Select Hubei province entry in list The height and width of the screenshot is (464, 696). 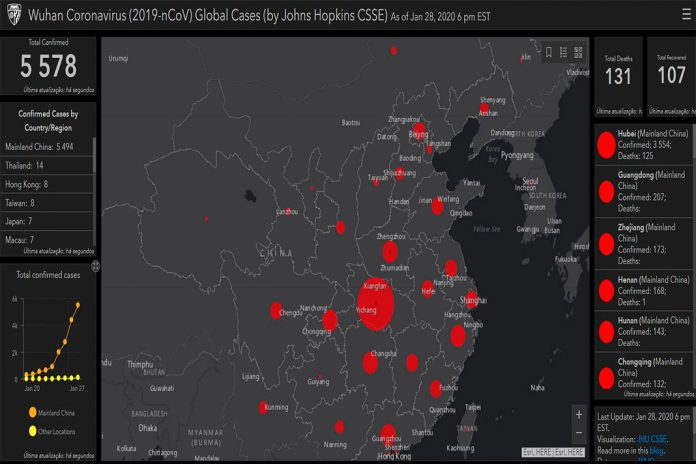tap(643, 145)
